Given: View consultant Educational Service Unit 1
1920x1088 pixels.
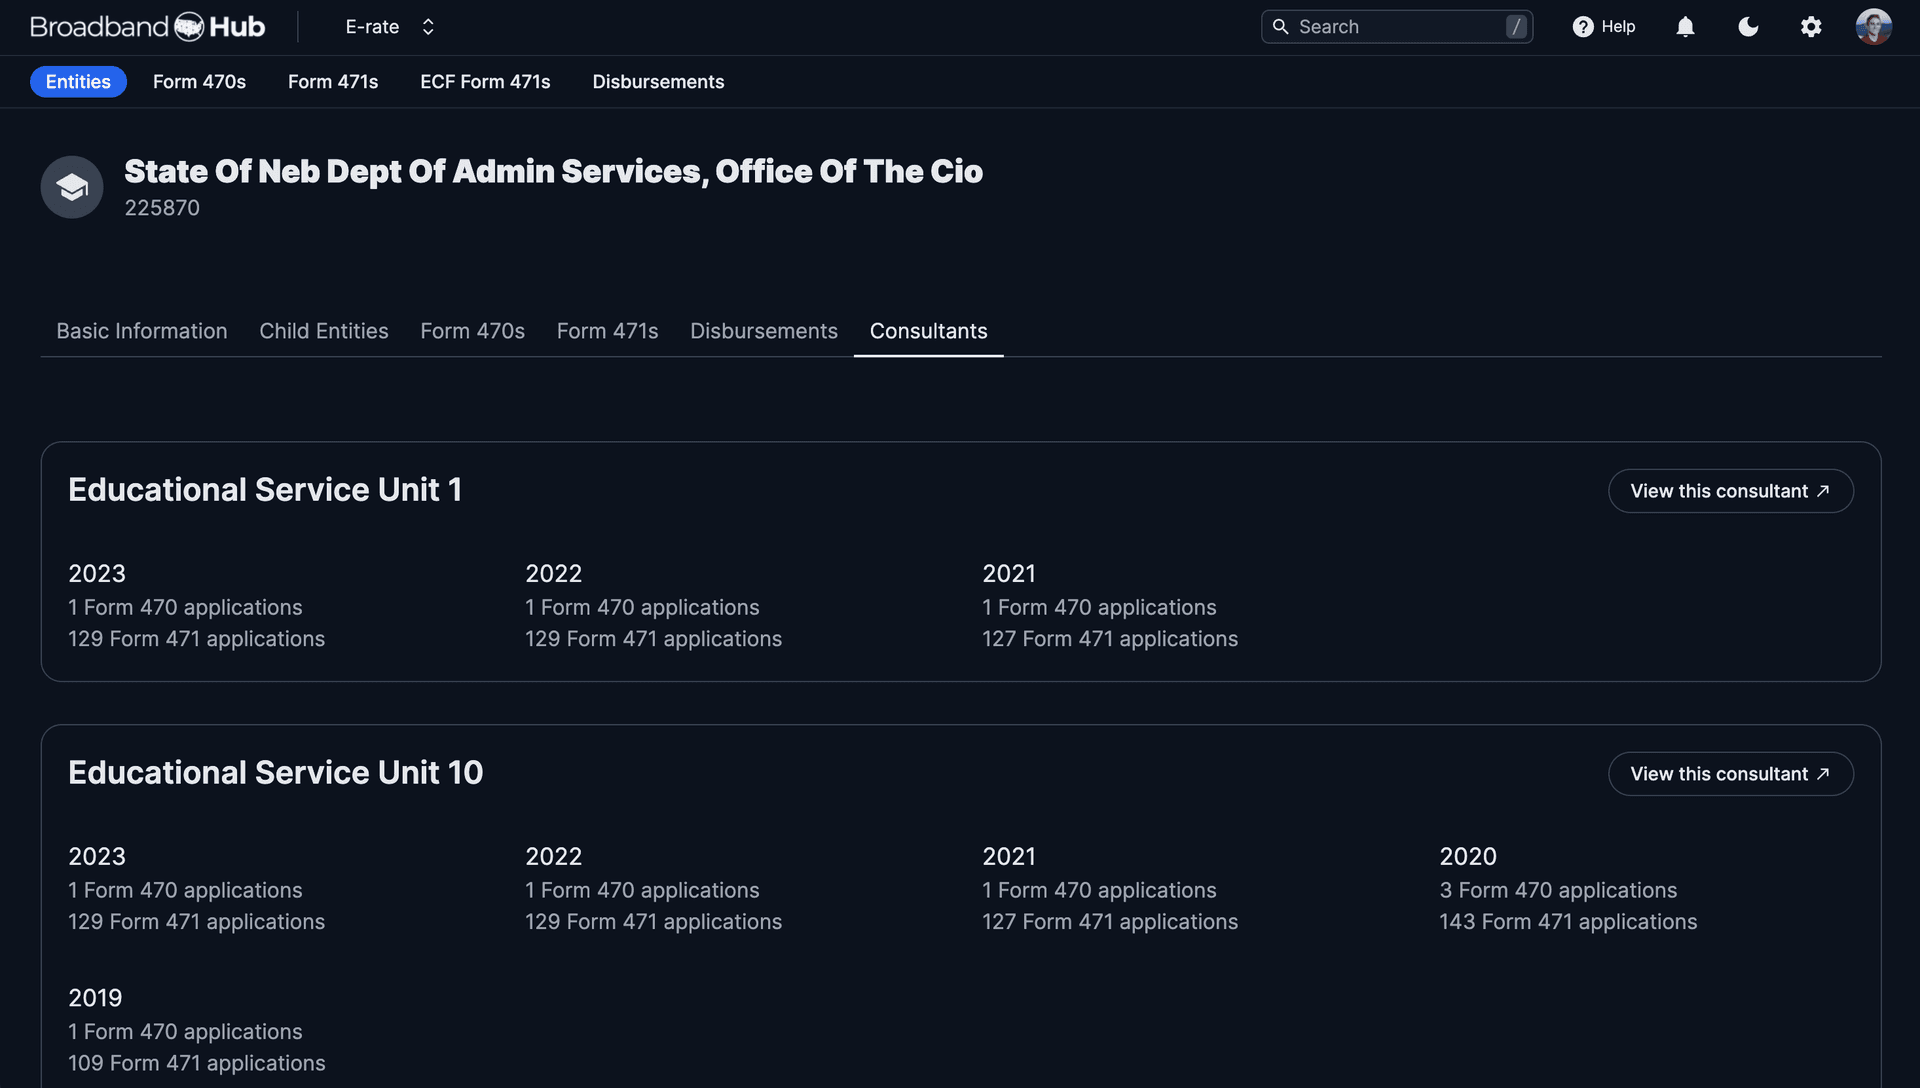Looking at the screenshot, I should click(1731, 490).
